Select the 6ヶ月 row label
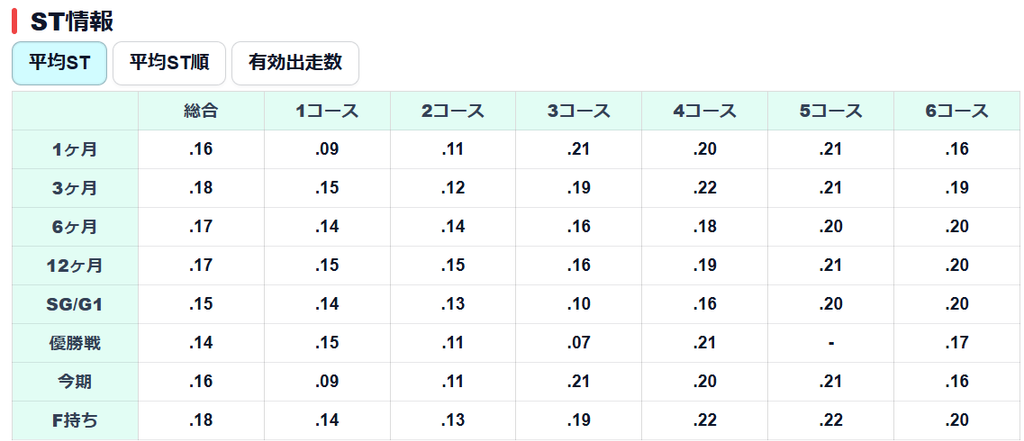This screenshot has width=1024, height=441. (75, 227)
